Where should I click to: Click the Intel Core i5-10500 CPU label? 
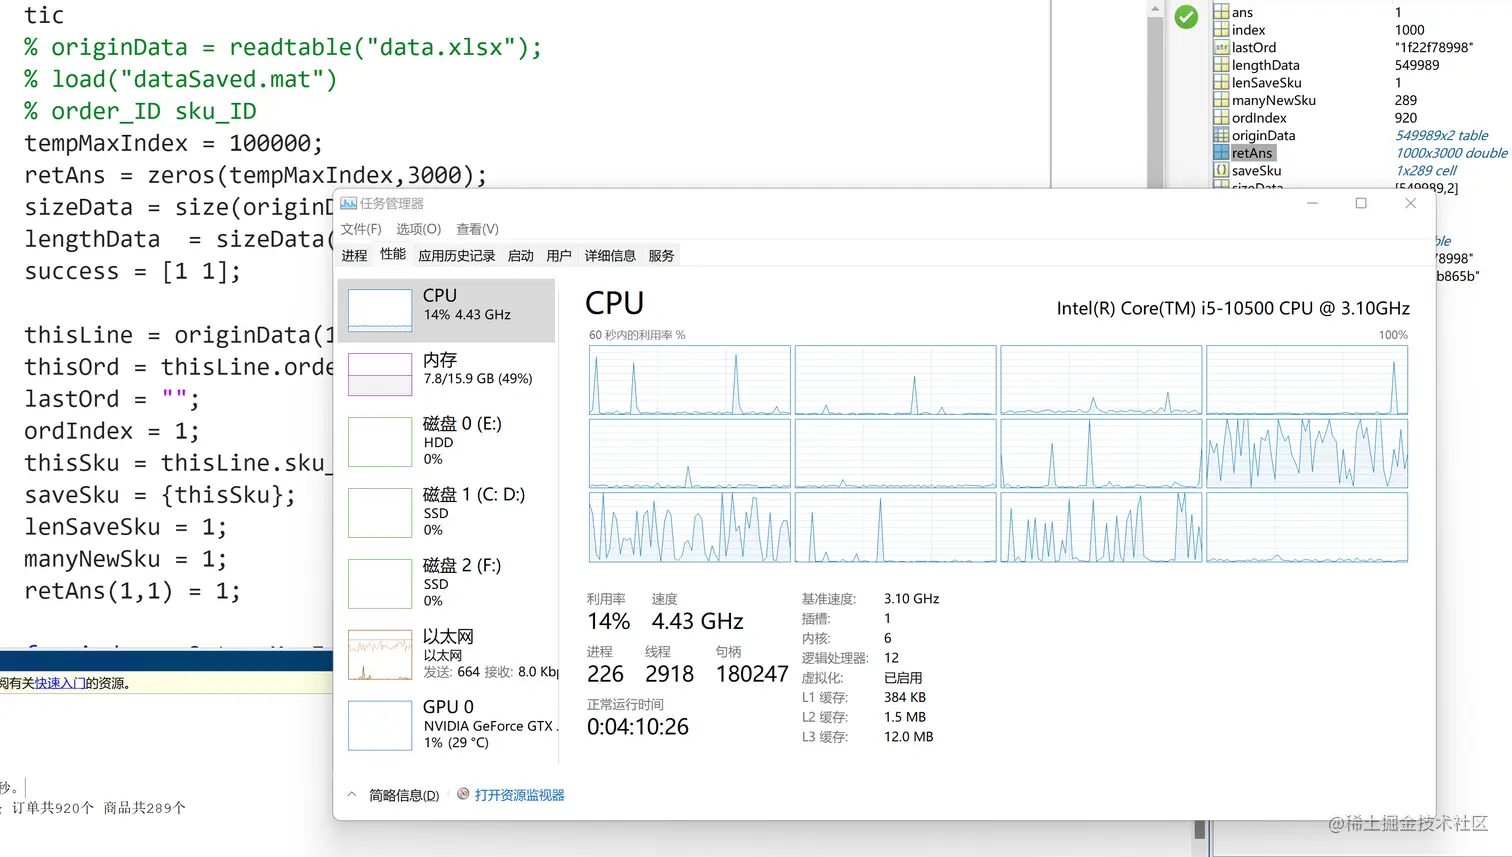[1233, 308]
